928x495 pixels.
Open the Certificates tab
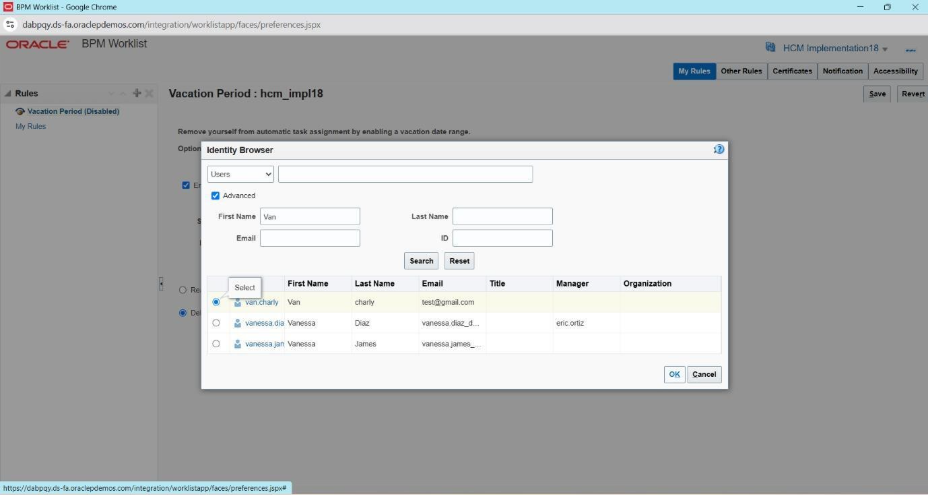point(792,71)
